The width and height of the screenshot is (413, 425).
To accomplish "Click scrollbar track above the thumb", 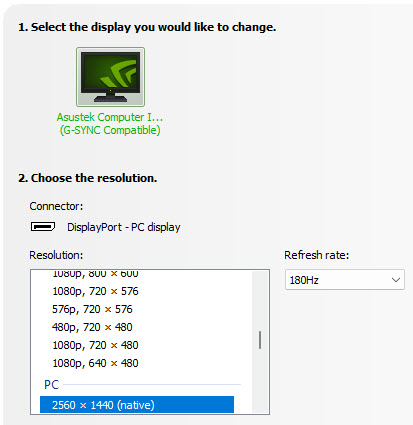I will (260, 300).
